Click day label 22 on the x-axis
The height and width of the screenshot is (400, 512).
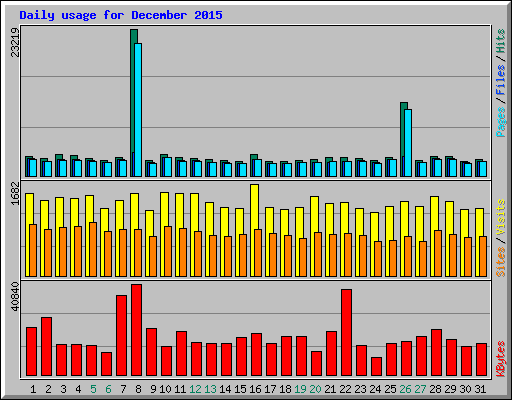pyautogui.click(x=345, y=389)
